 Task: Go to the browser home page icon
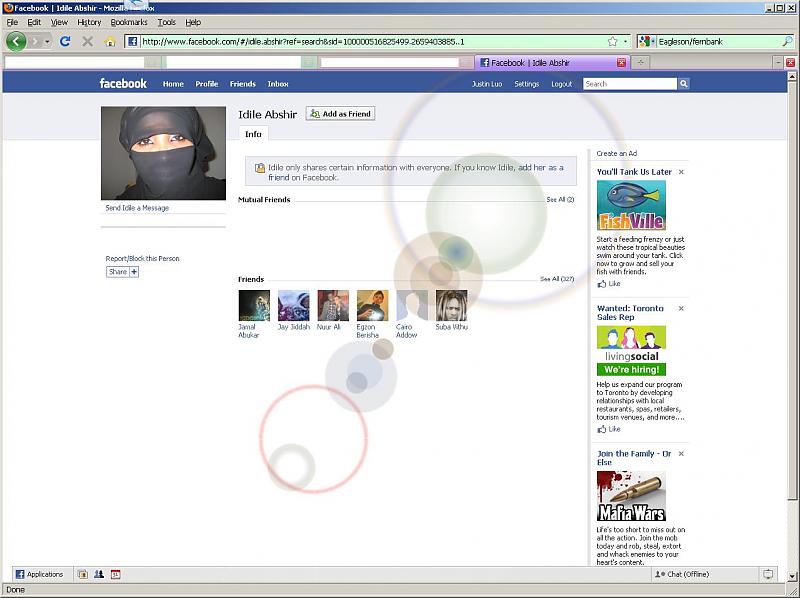[110, 41]
